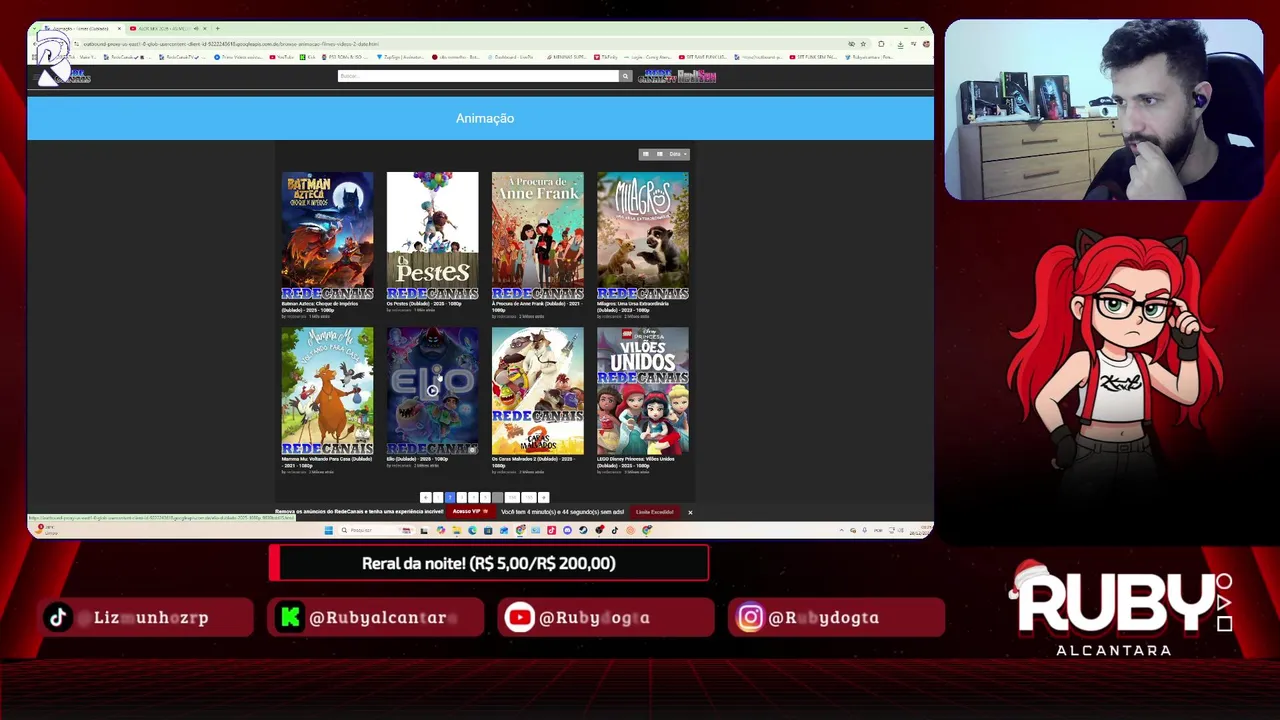Go to pagination page 3
This screenshot has height=720, width=1280.
point(461,497)
